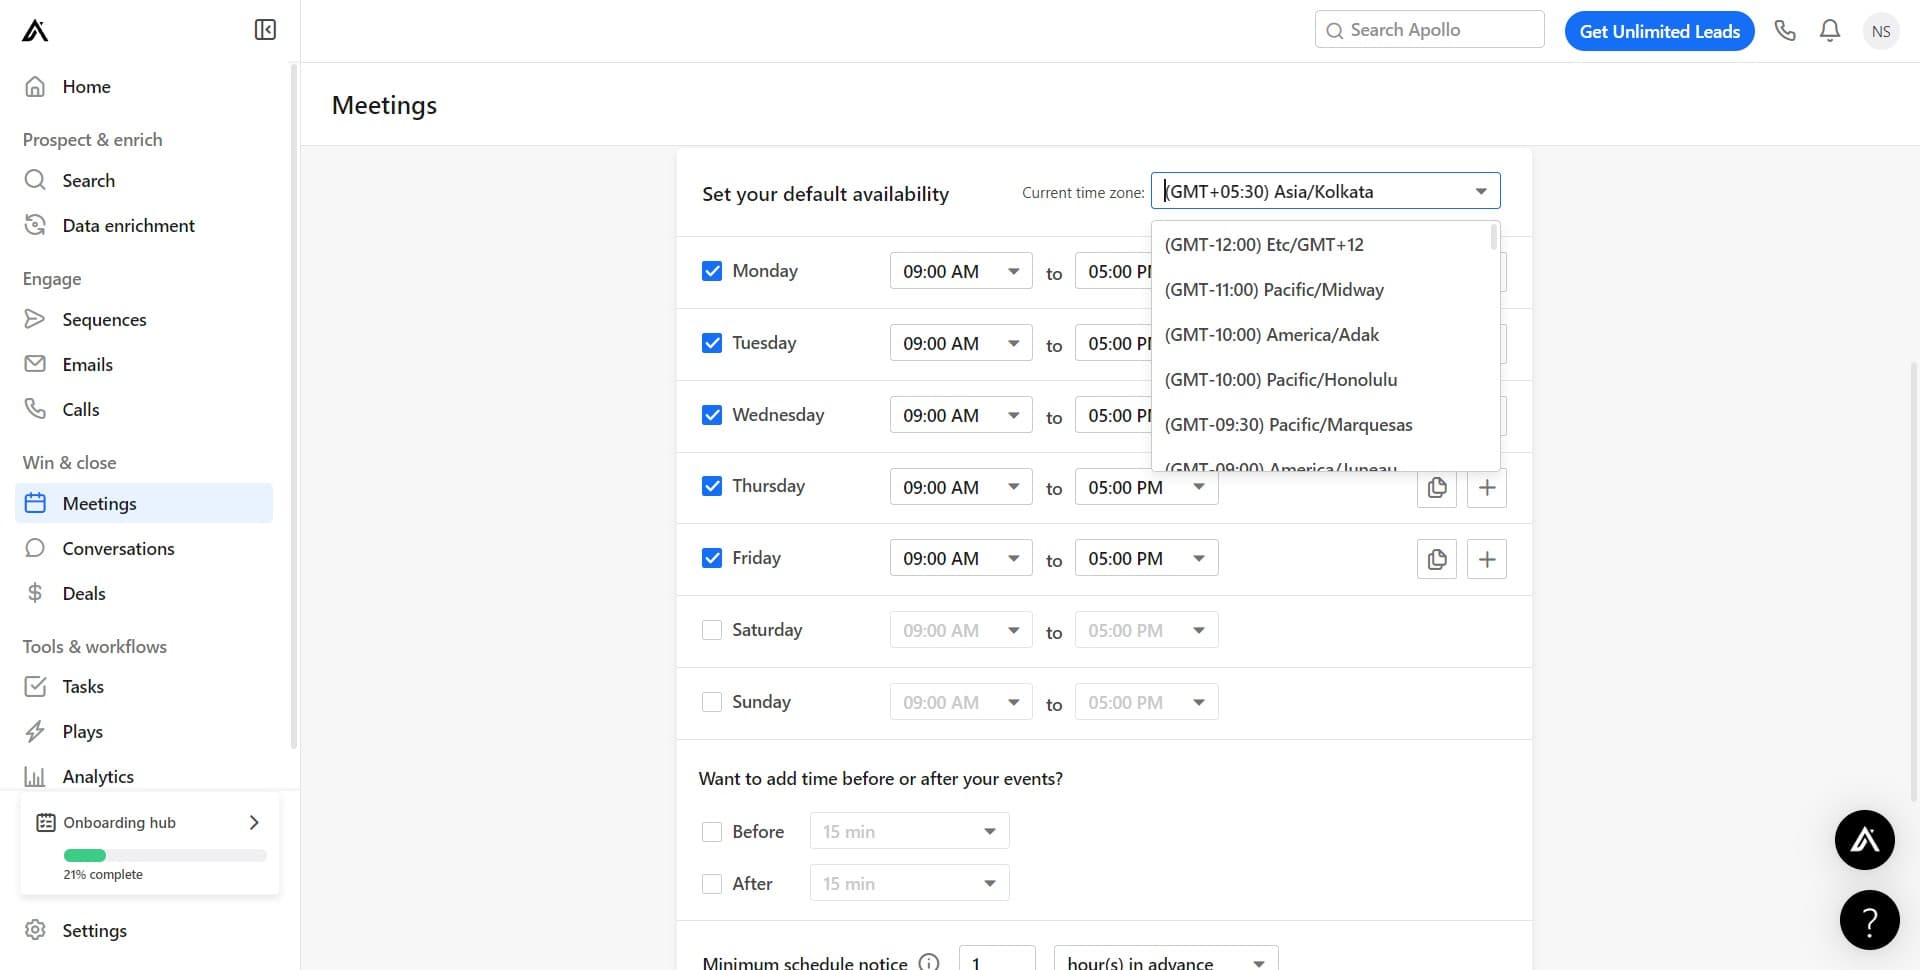Viewport: 1920px width, 970px height.
Task: Enable the Before buffer time checkbox
Action: pyautogui.click(x=712, y=832)
